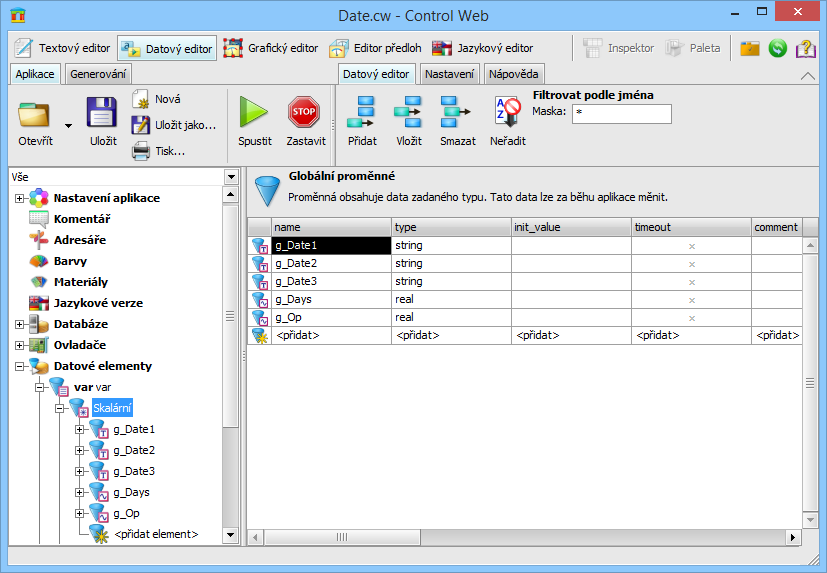Click the Vložit insert icon
Image resolution: width=827 pixels, height=573 pixels.
(408, 112)
